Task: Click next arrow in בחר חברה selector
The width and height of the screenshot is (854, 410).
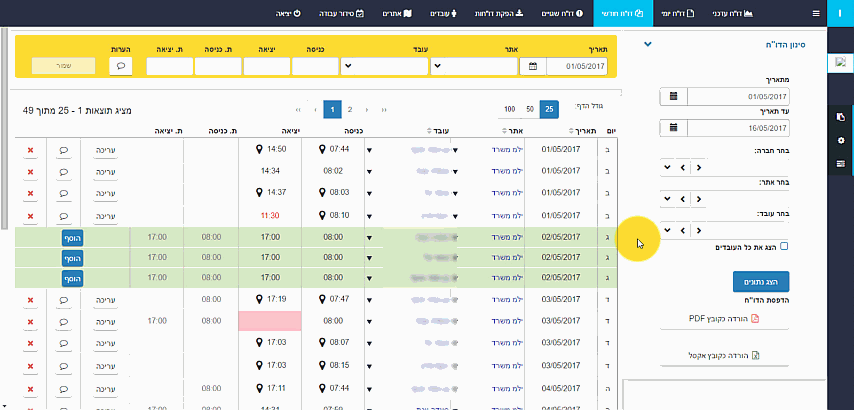Action: point(698,167)
